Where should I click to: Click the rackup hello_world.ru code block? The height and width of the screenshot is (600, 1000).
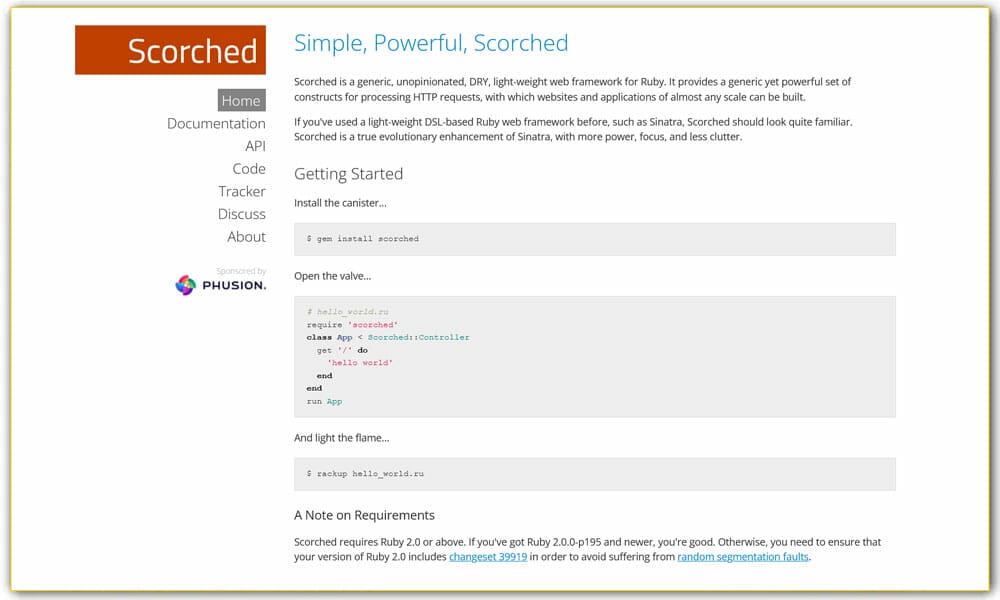[595, 473]
